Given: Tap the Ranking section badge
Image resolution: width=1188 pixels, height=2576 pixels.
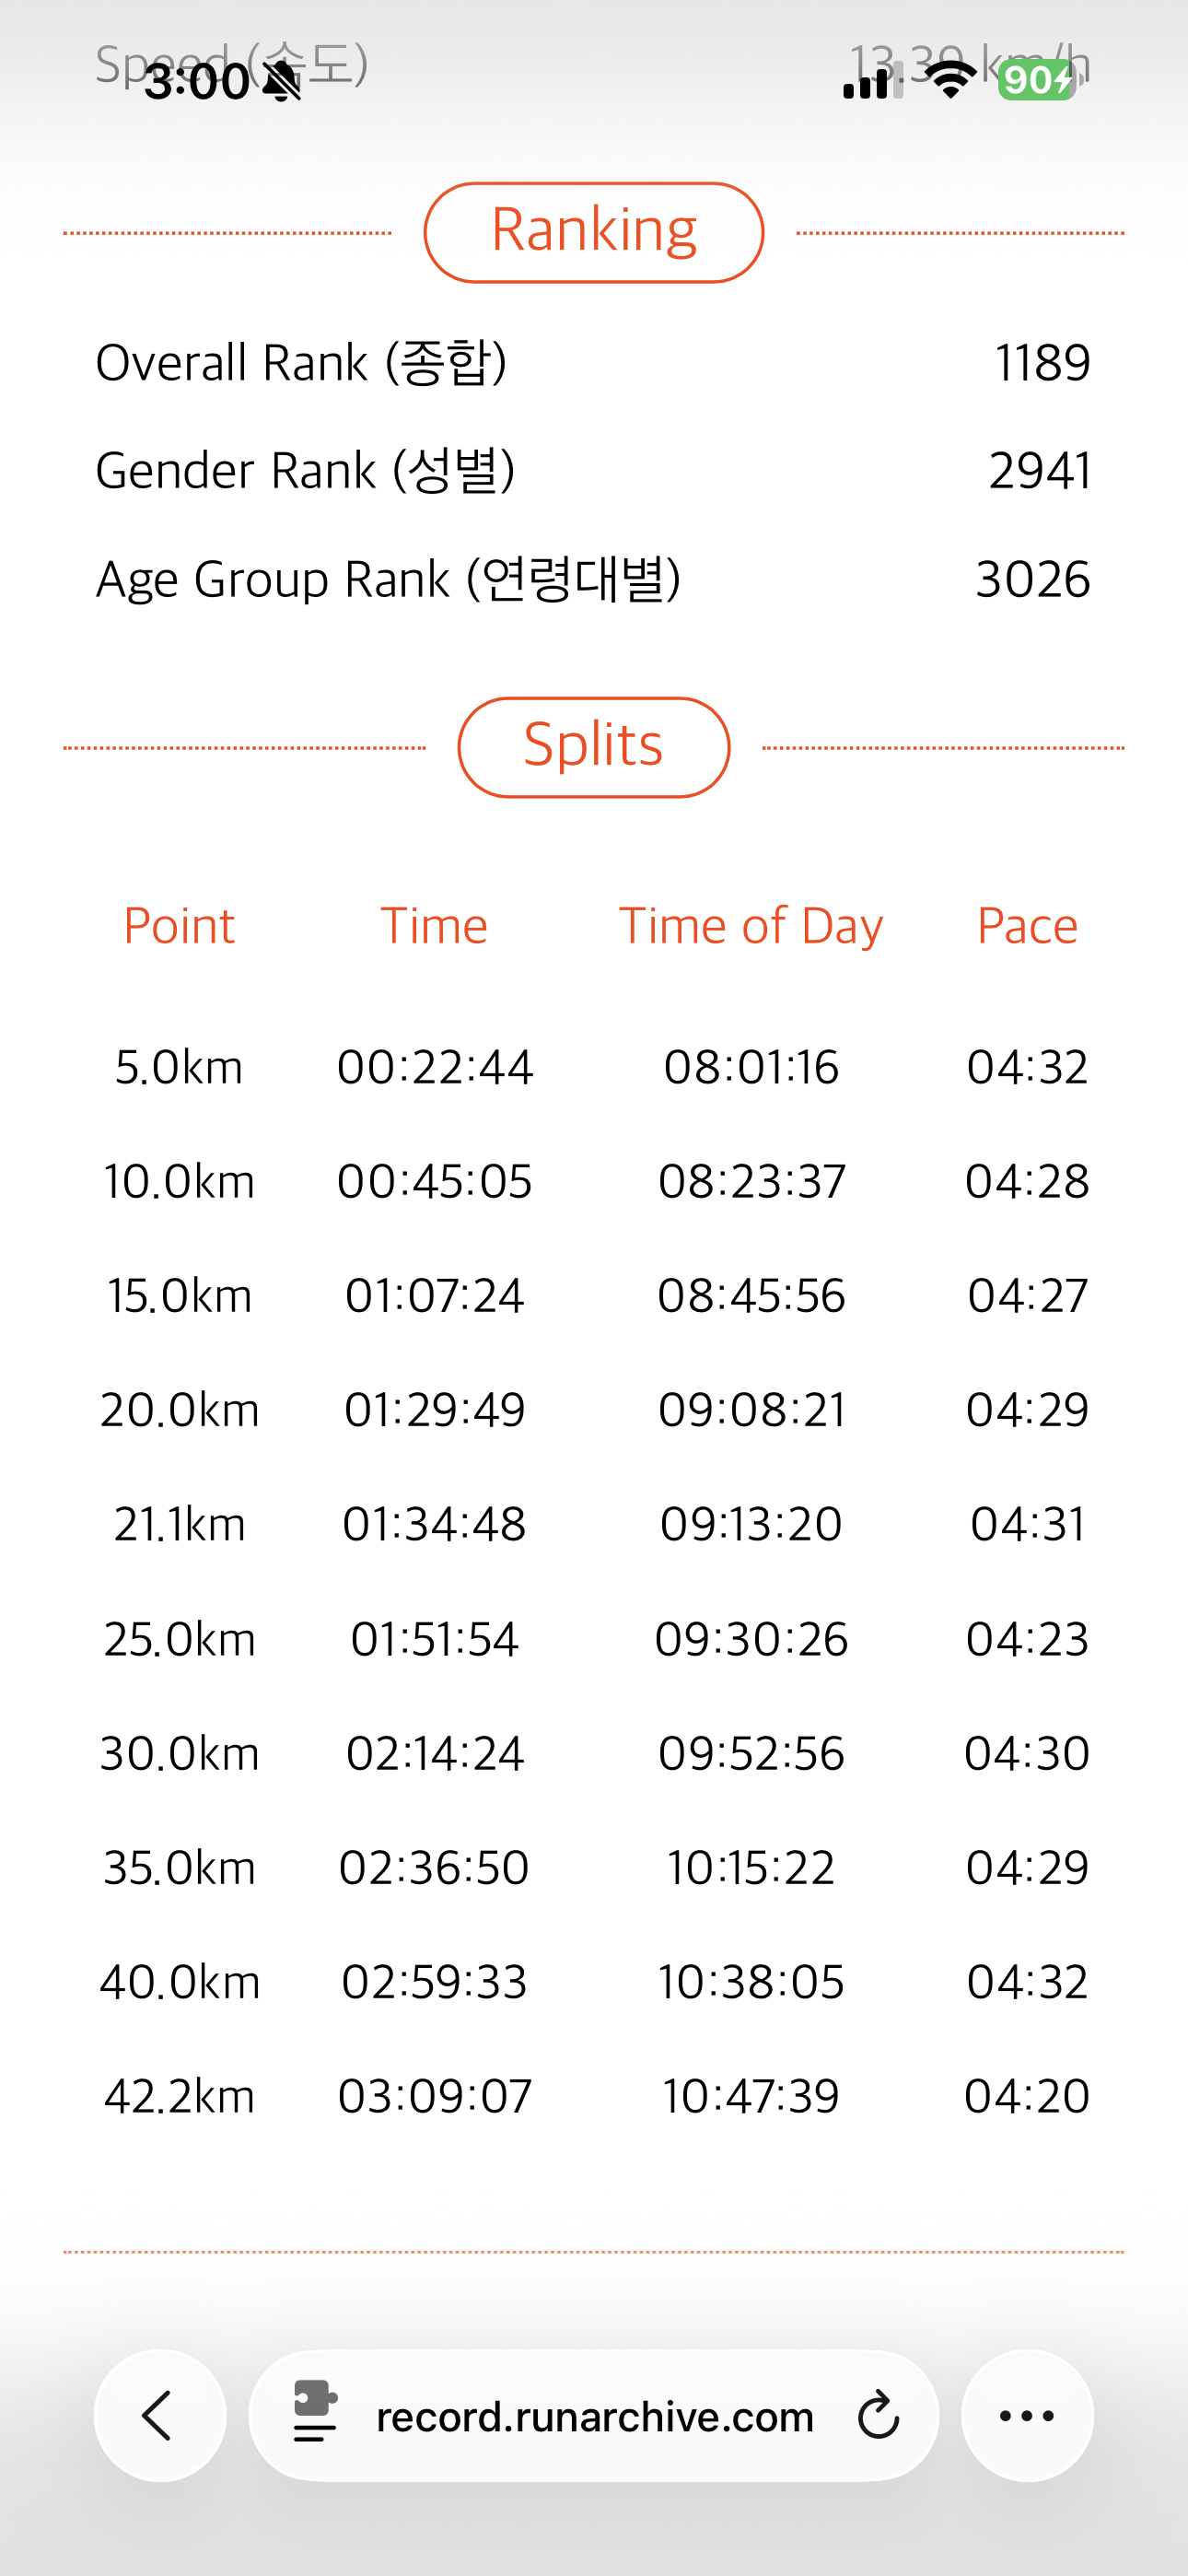Looking at the screenshot, I should pyautogui.click(x=594, y=232).
